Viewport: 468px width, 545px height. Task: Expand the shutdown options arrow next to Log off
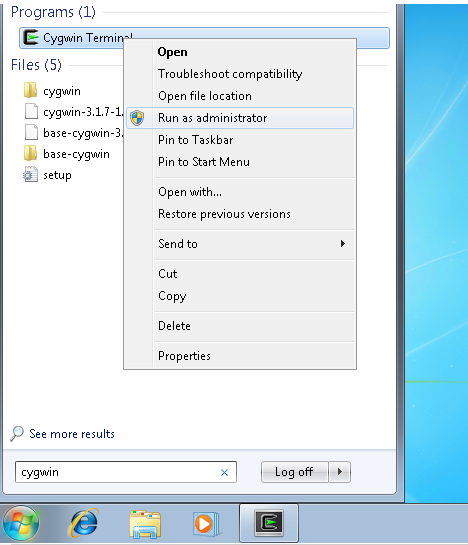pos(340,472)
